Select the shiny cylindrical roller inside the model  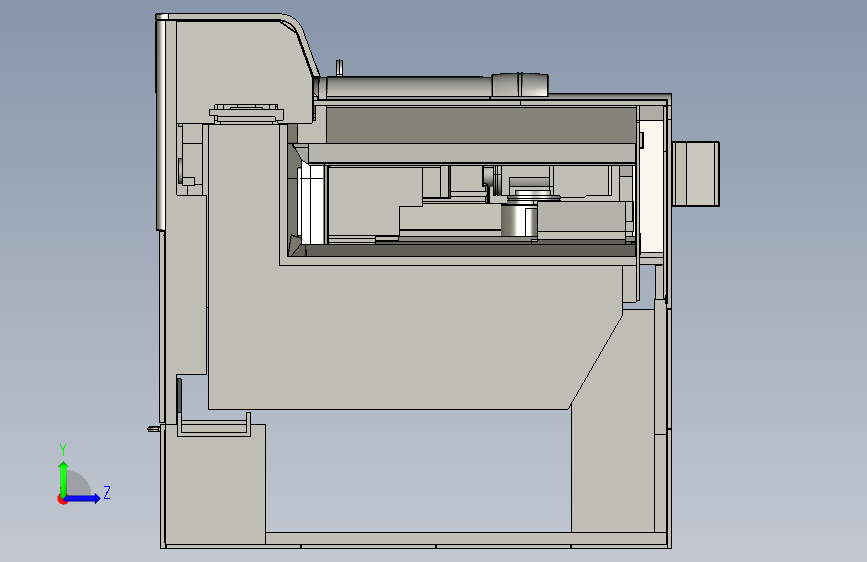click(518, 219)
